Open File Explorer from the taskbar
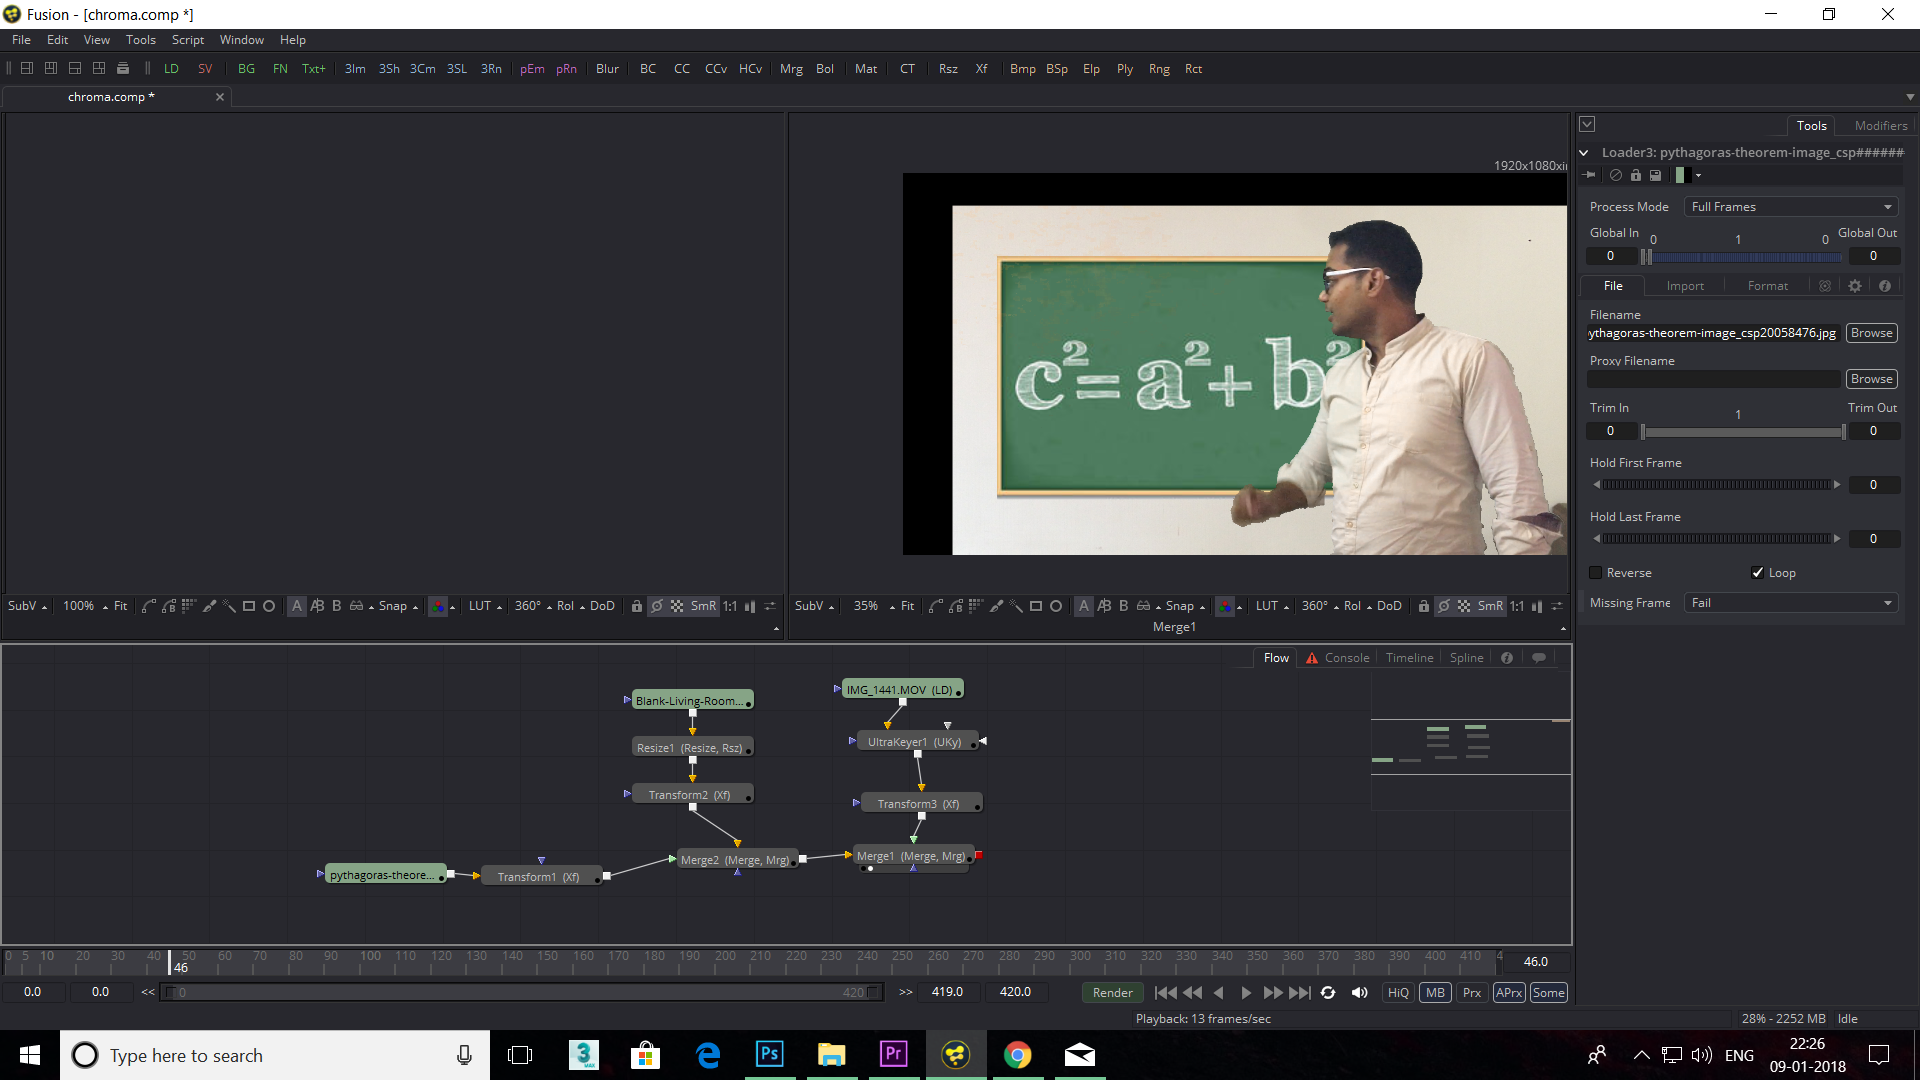This screenshot has width=1920, height=1080. click(x=831, y=1055)
